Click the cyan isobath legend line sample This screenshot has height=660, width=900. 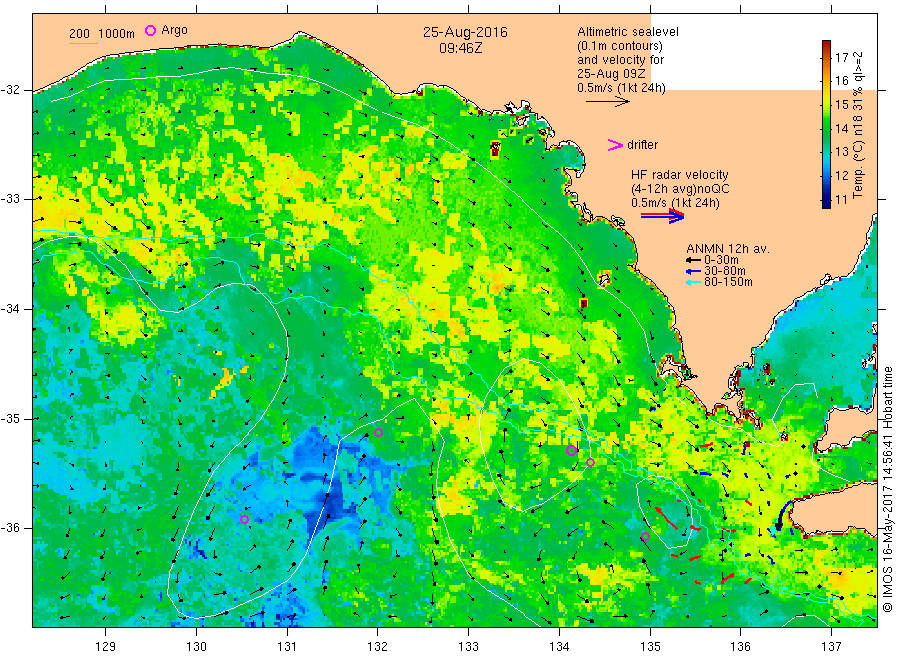(x=83, y=42)
